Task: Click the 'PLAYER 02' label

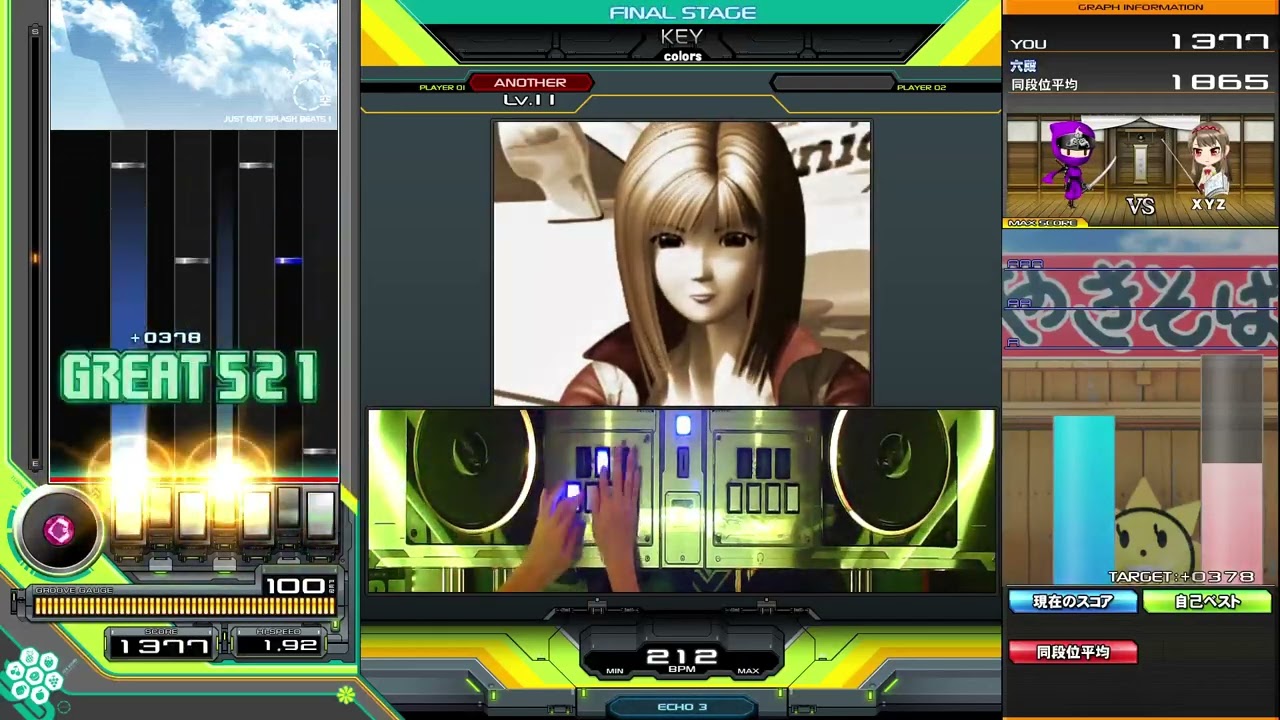Action: 921,88
